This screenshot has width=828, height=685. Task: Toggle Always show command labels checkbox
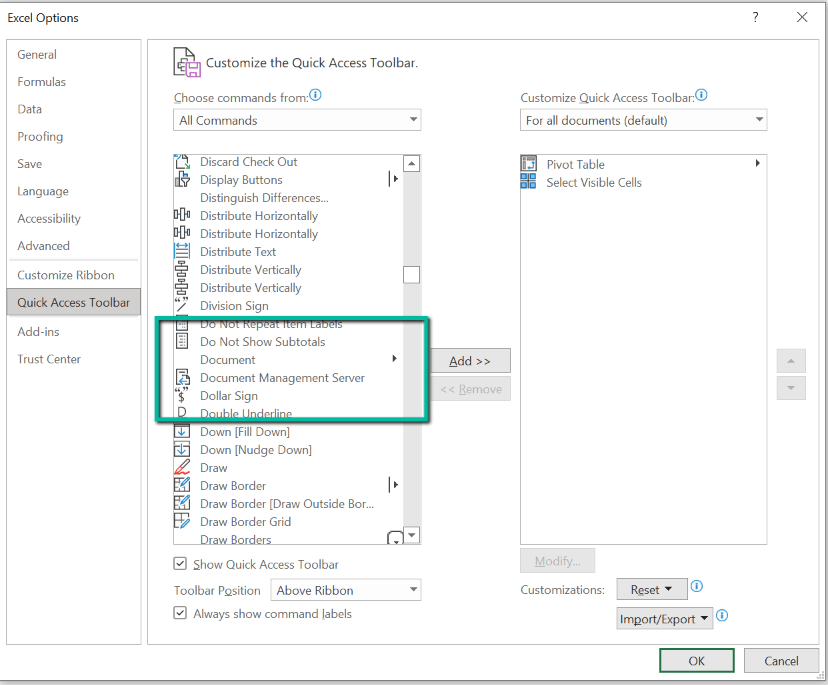180,613
